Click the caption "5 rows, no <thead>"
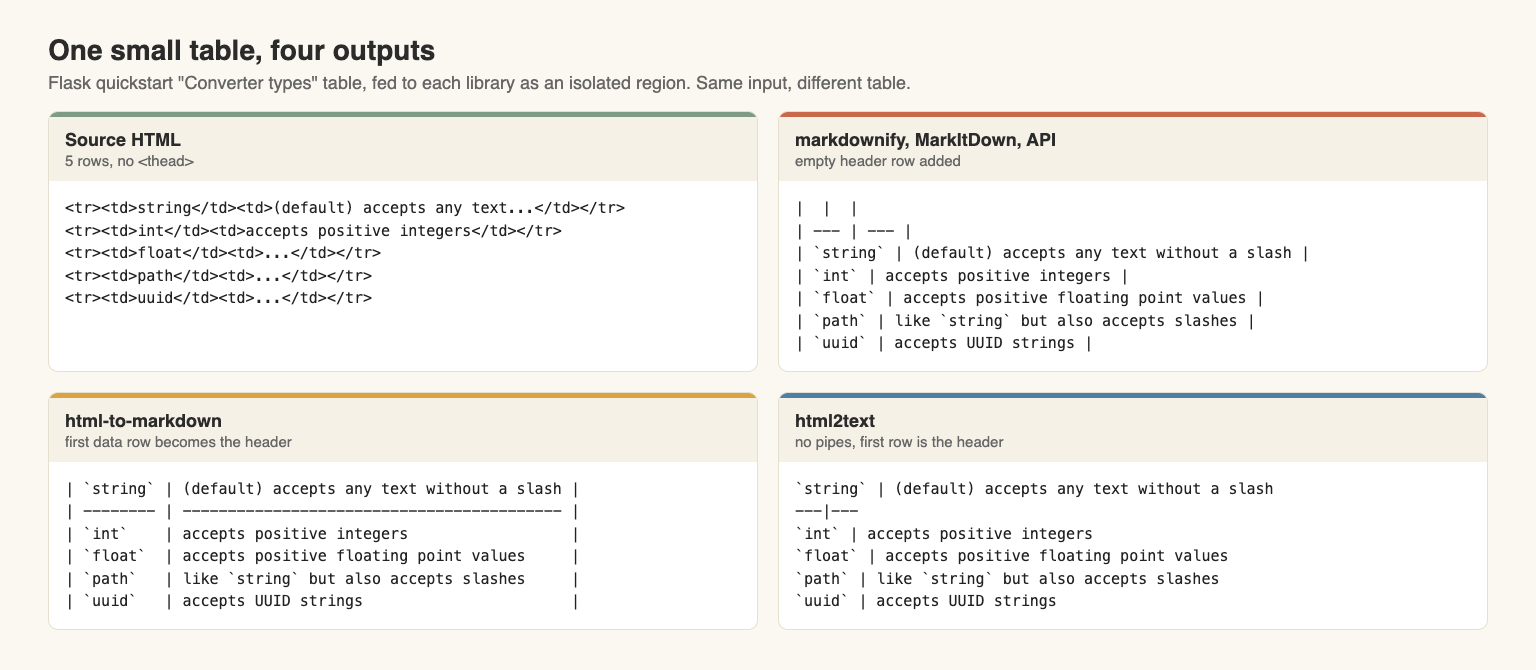1536x670 pixels. click(x=129, y=161)
